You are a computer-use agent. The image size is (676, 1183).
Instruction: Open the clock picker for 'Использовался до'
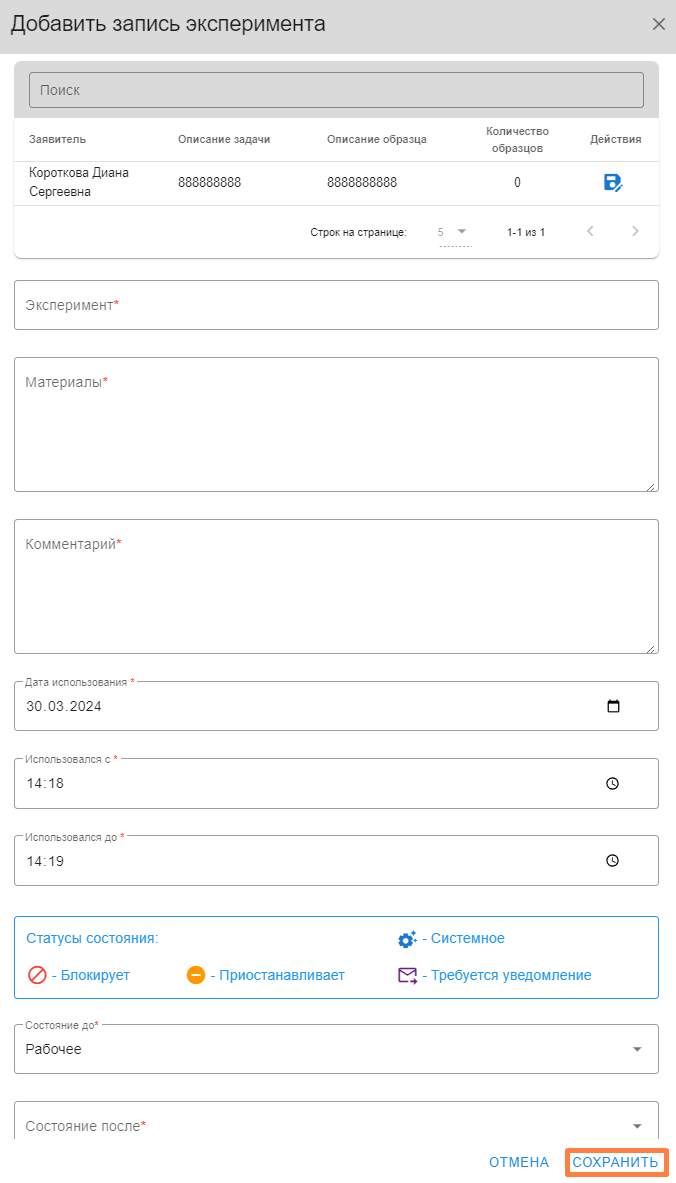613,860
